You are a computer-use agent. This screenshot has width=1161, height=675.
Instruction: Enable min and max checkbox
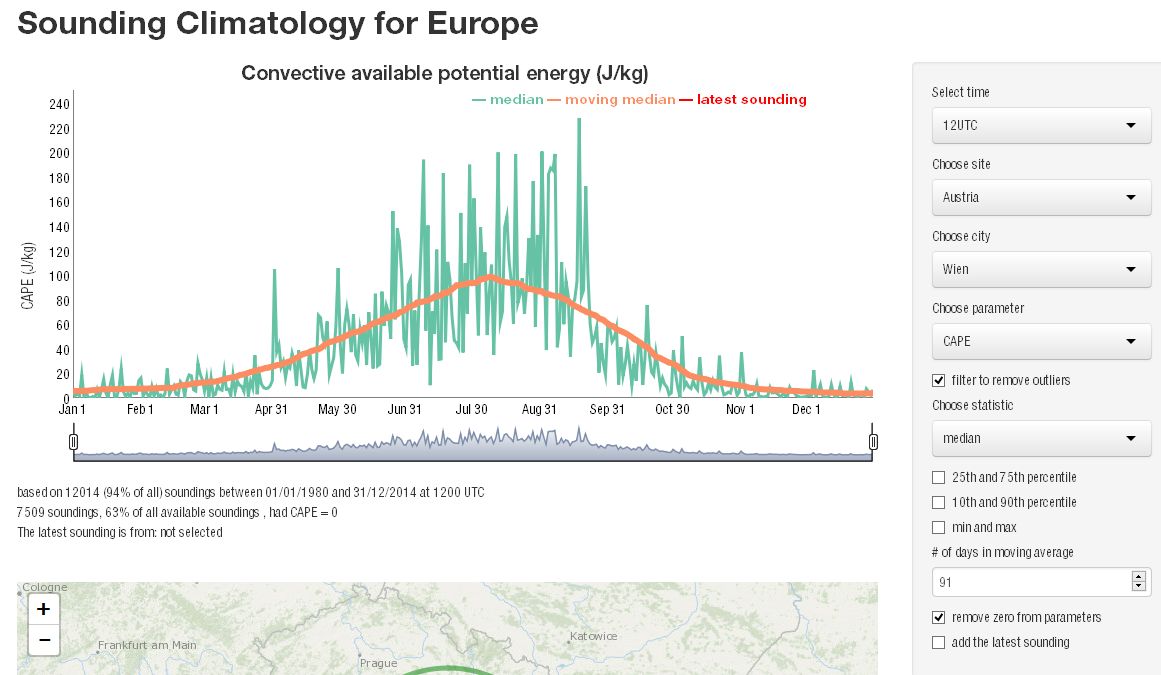[x=939, y=528]
